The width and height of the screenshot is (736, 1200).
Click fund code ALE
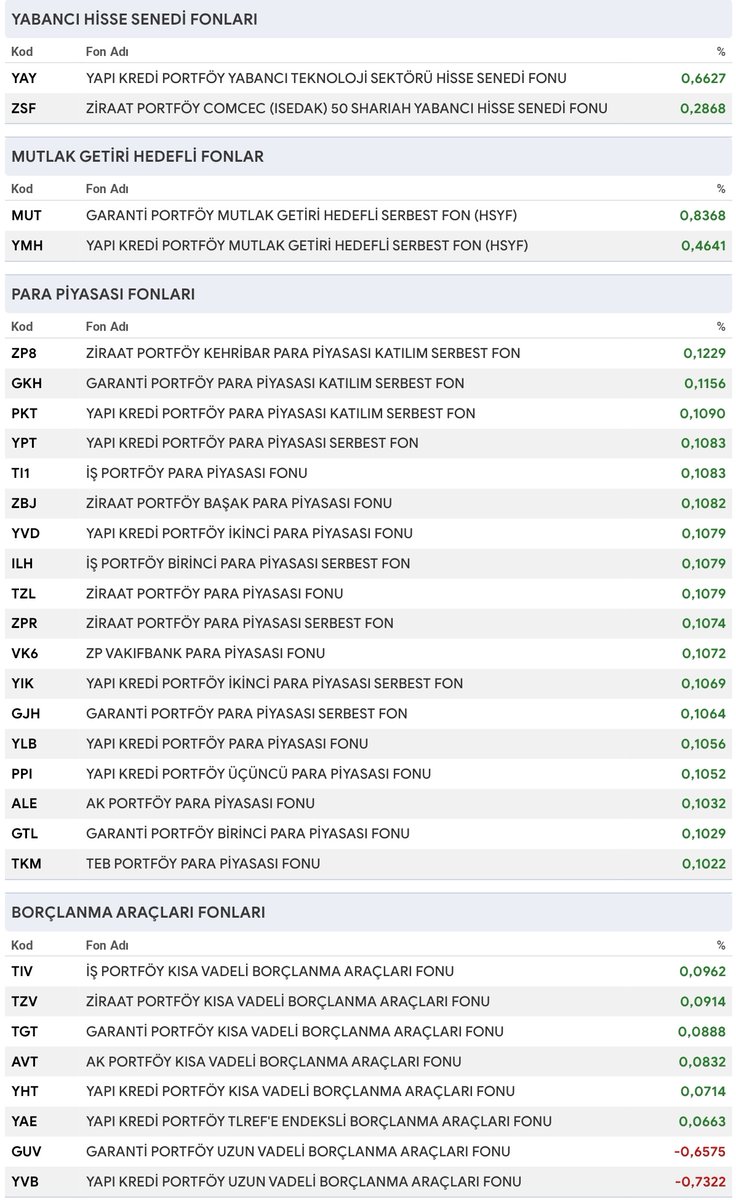coord(24,803)
